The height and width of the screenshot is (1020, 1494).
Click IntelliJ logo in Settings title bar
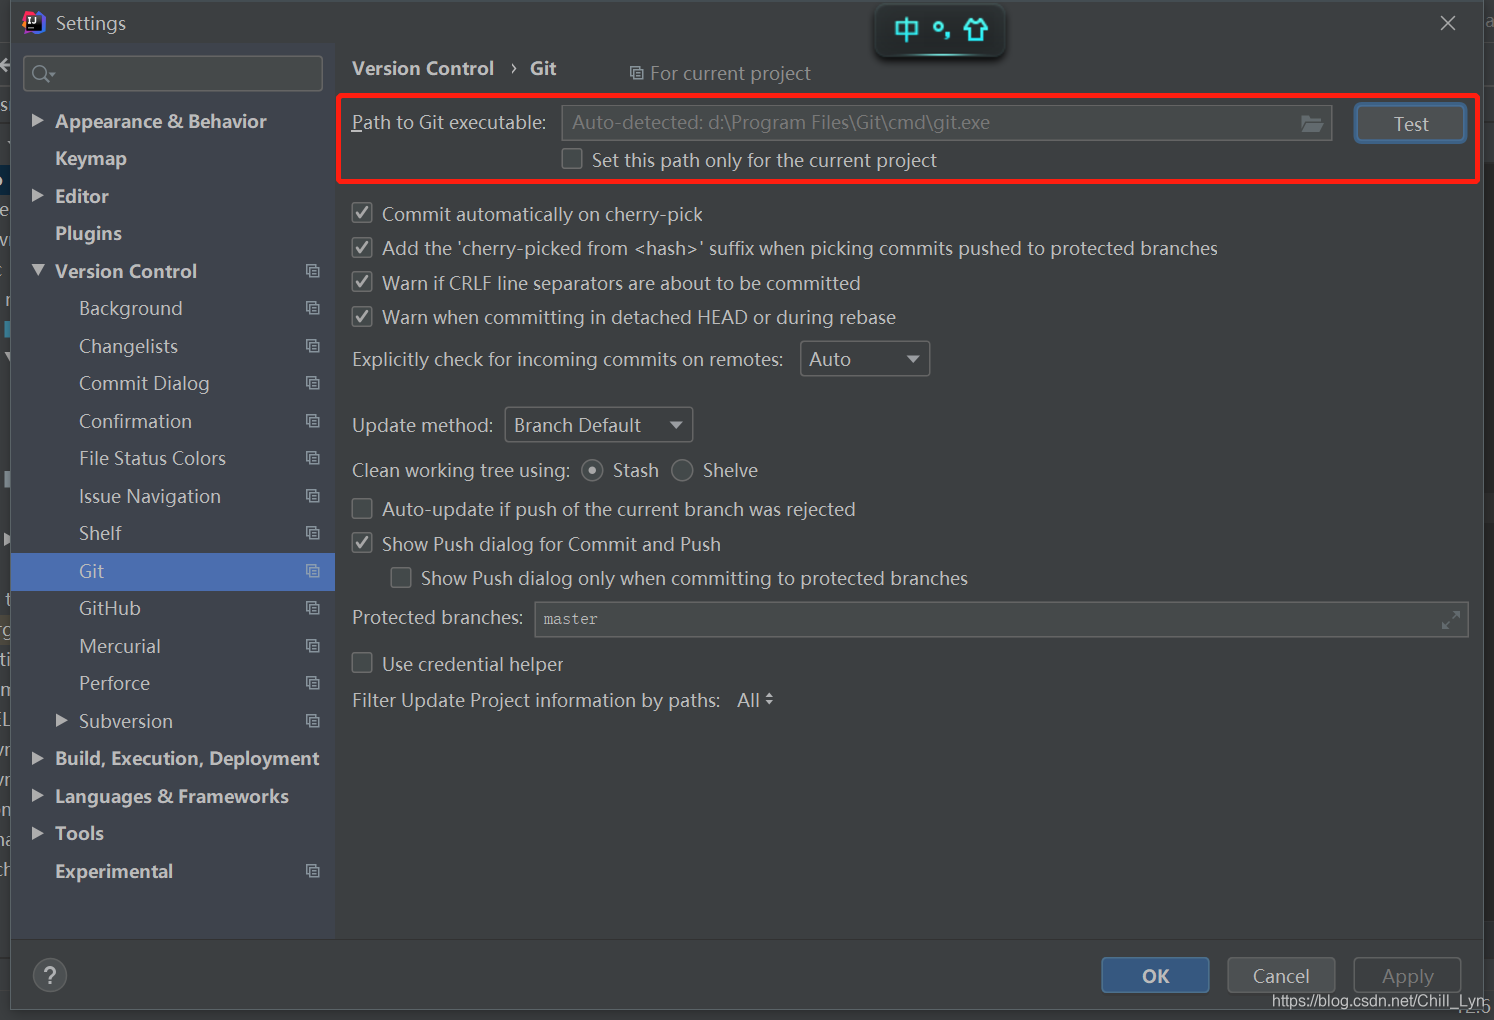click(x=33, y=22)
